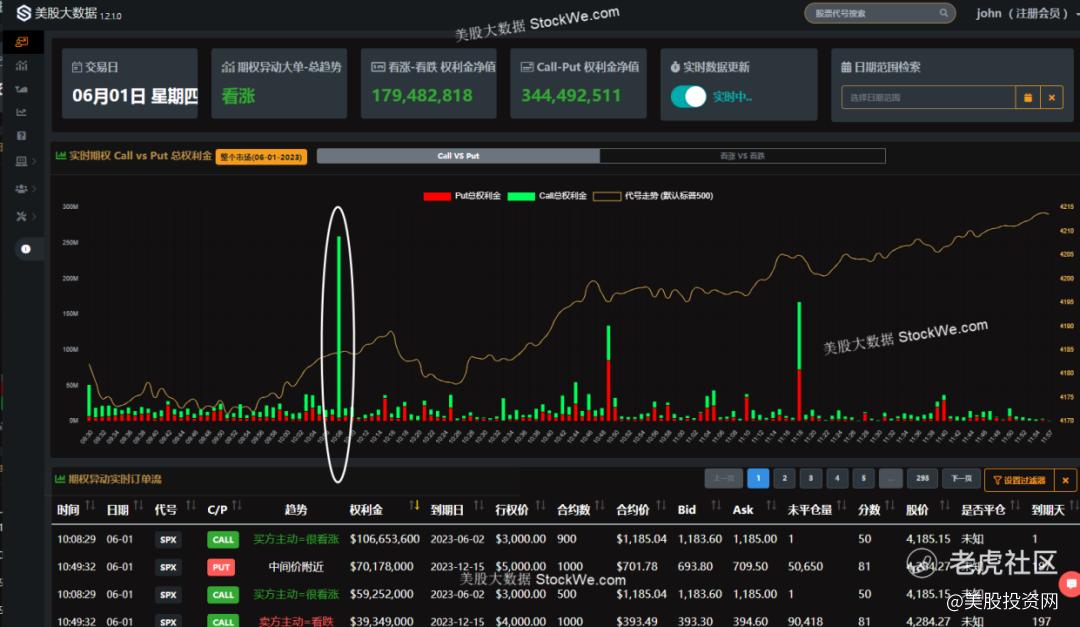1080x627 pixels.
Task: Click the 选择日期范围 date range input
Action: (927, 97)
